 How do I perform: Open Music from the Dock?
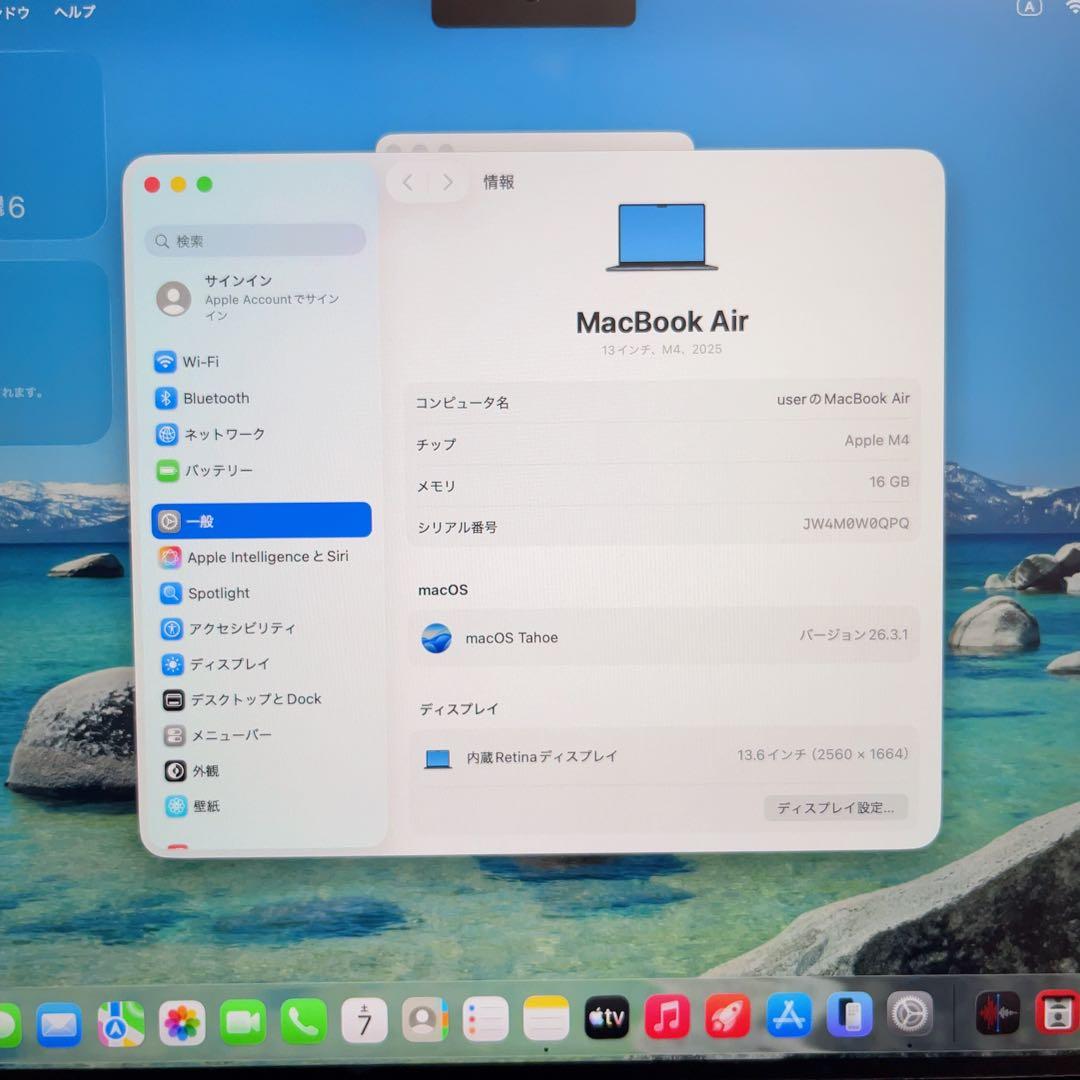pyautogui.click(x=667, y=1017)
